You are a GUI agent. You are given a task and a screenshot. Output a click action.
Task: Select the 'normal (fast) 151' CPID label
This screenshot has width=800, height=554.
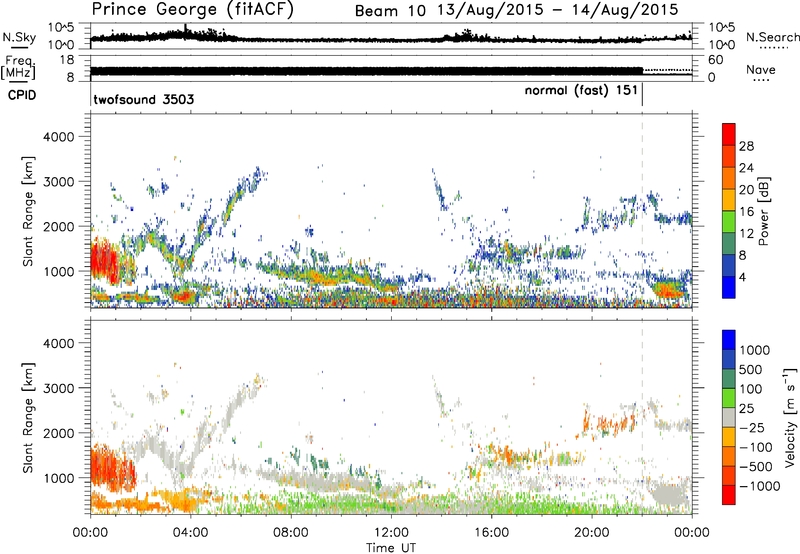coord(581,91)
